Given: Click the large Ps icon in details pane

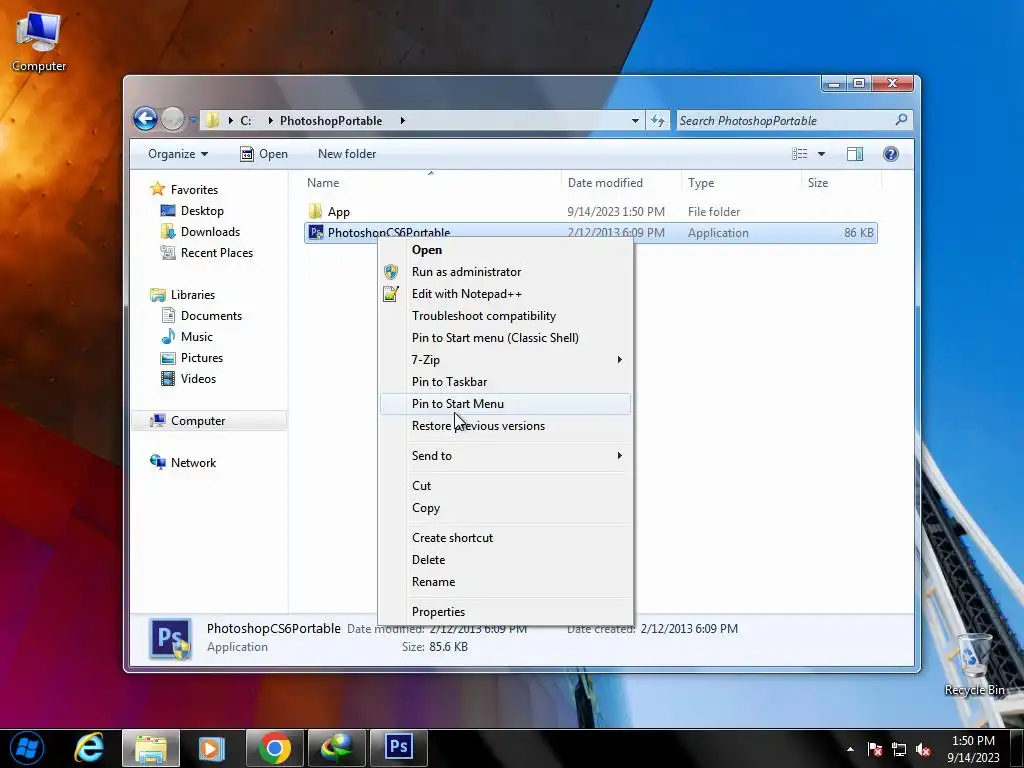Looking at the screenshot, I should [170, 638].
